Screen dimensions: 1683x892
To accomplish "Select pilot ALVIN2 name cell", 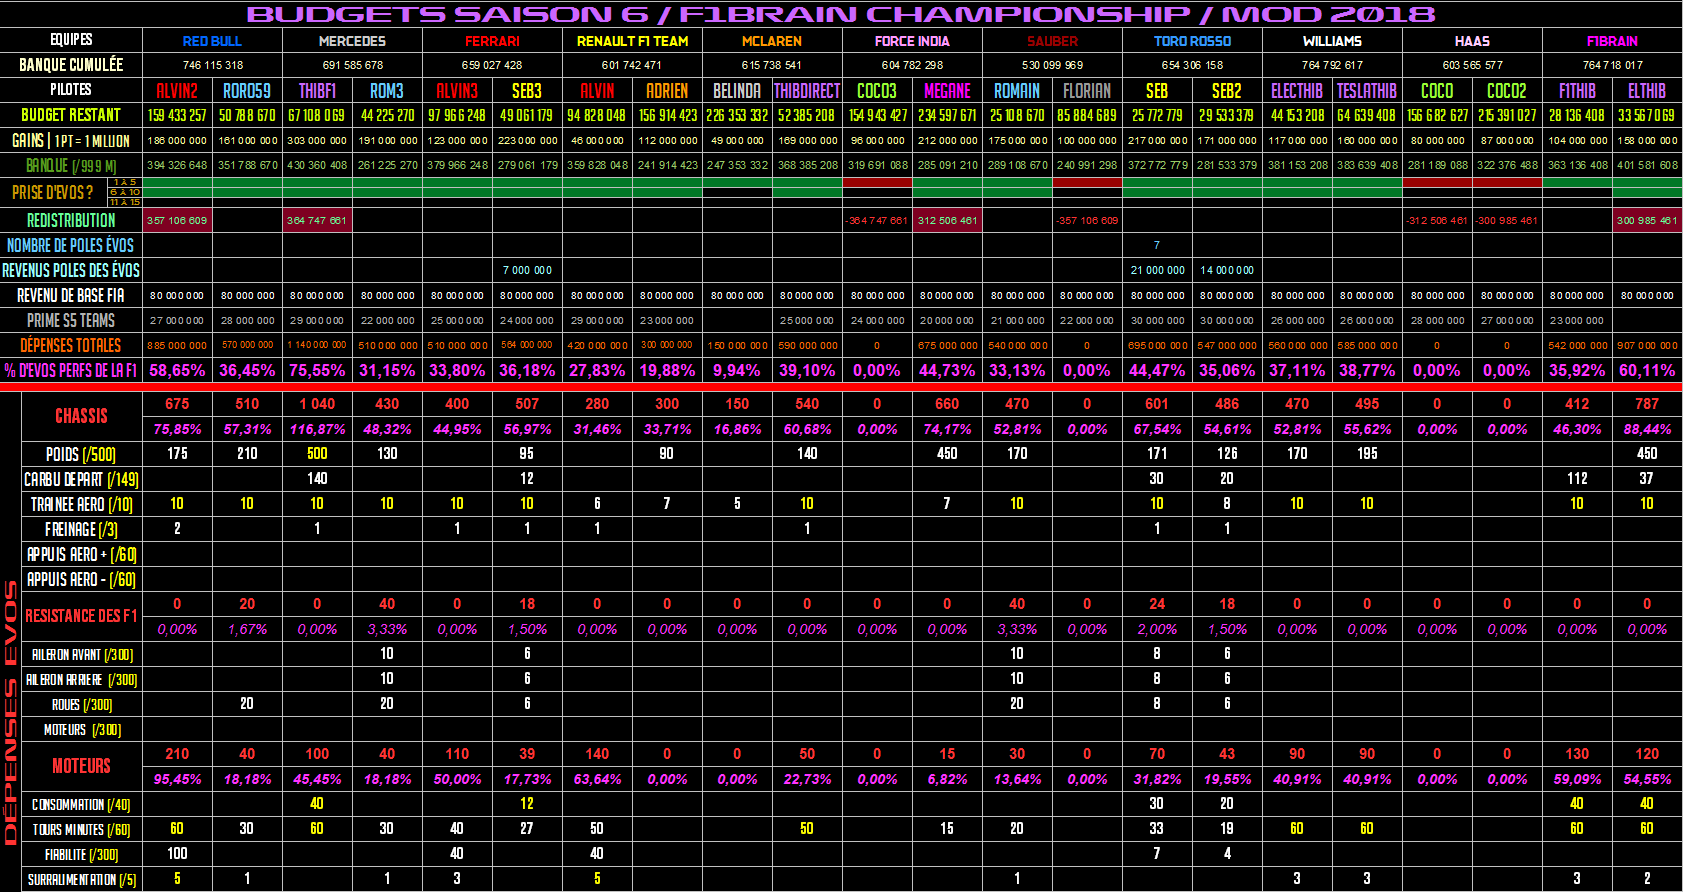I will (177, 90).
